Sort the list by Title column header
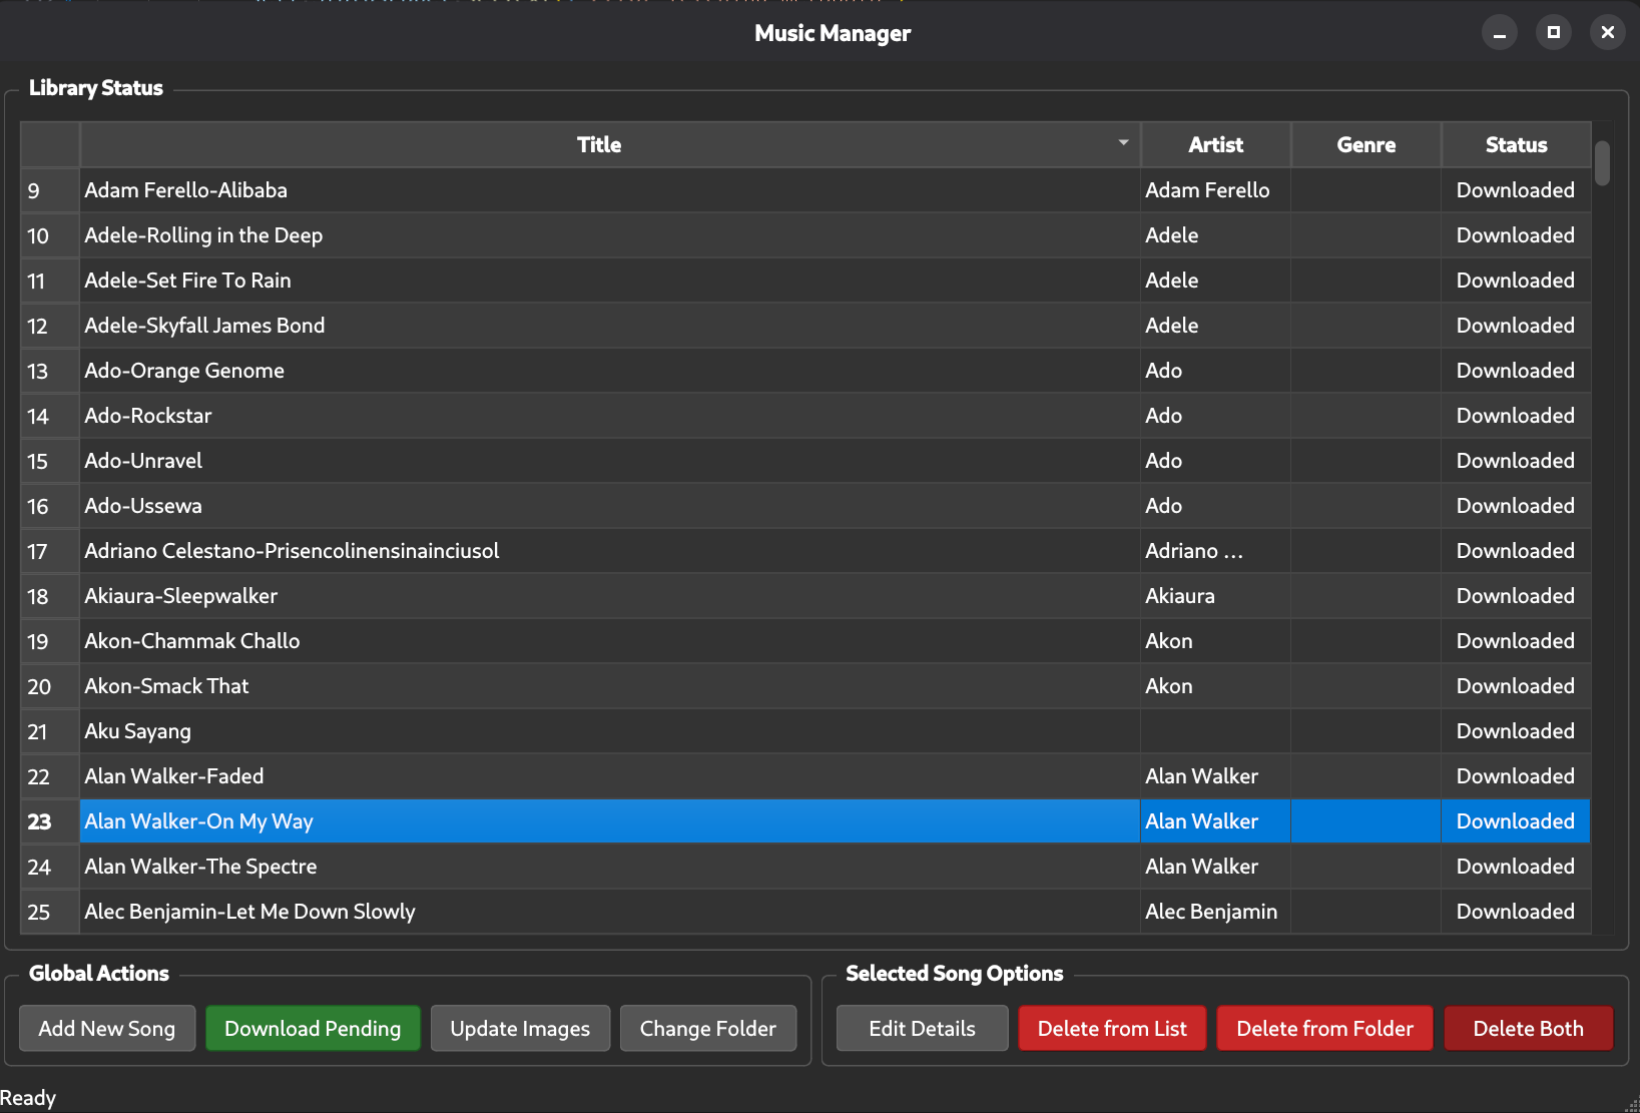Viewport: 1640px width, 1113px height. point(598,145)
